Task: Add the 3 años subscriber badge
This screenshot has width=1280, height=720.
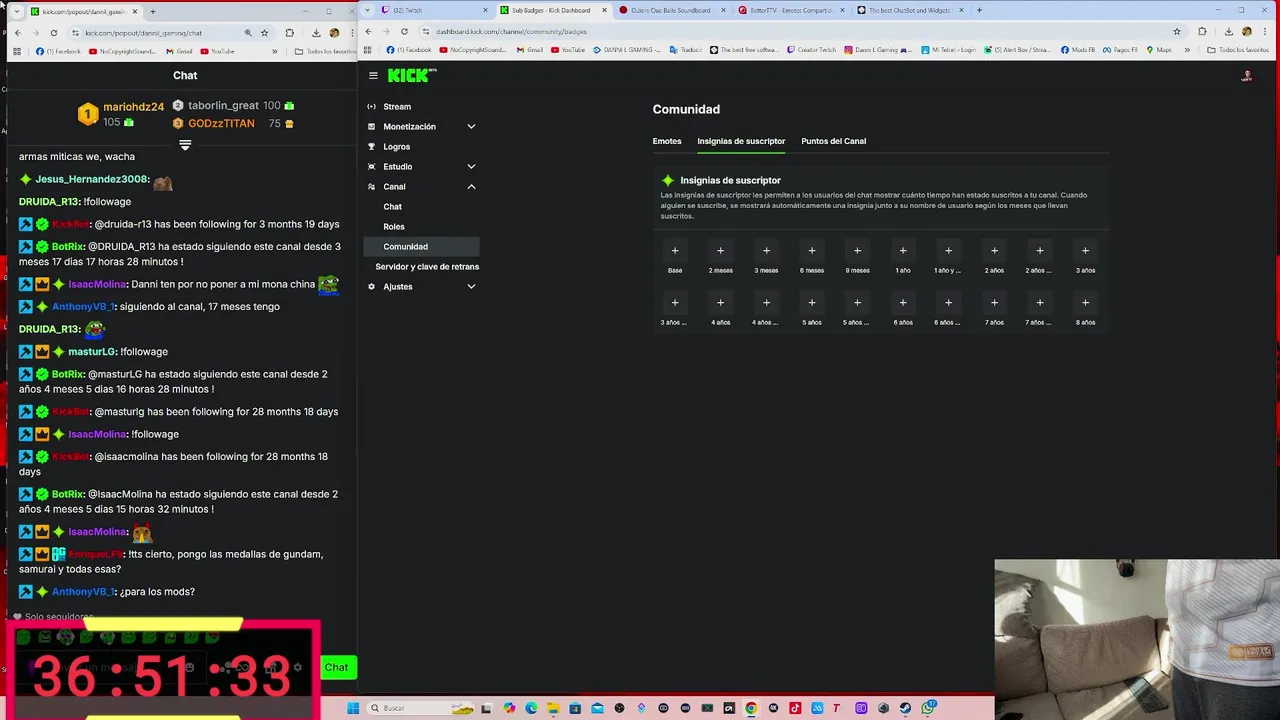Action: pyautogui.click(x=1085, y=251)
